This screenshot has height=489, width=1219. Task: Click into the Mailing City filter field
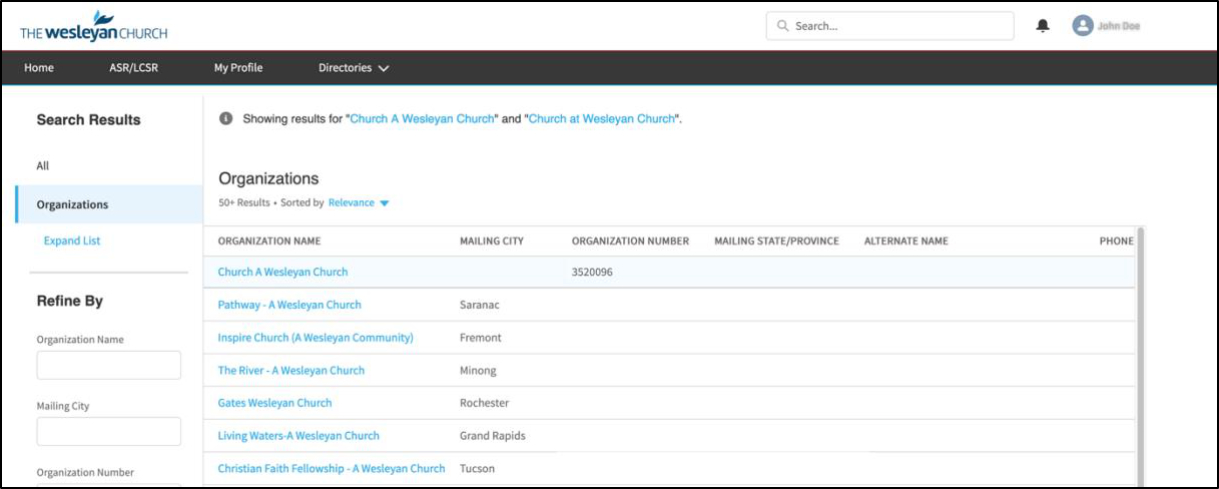pos(109,431)
